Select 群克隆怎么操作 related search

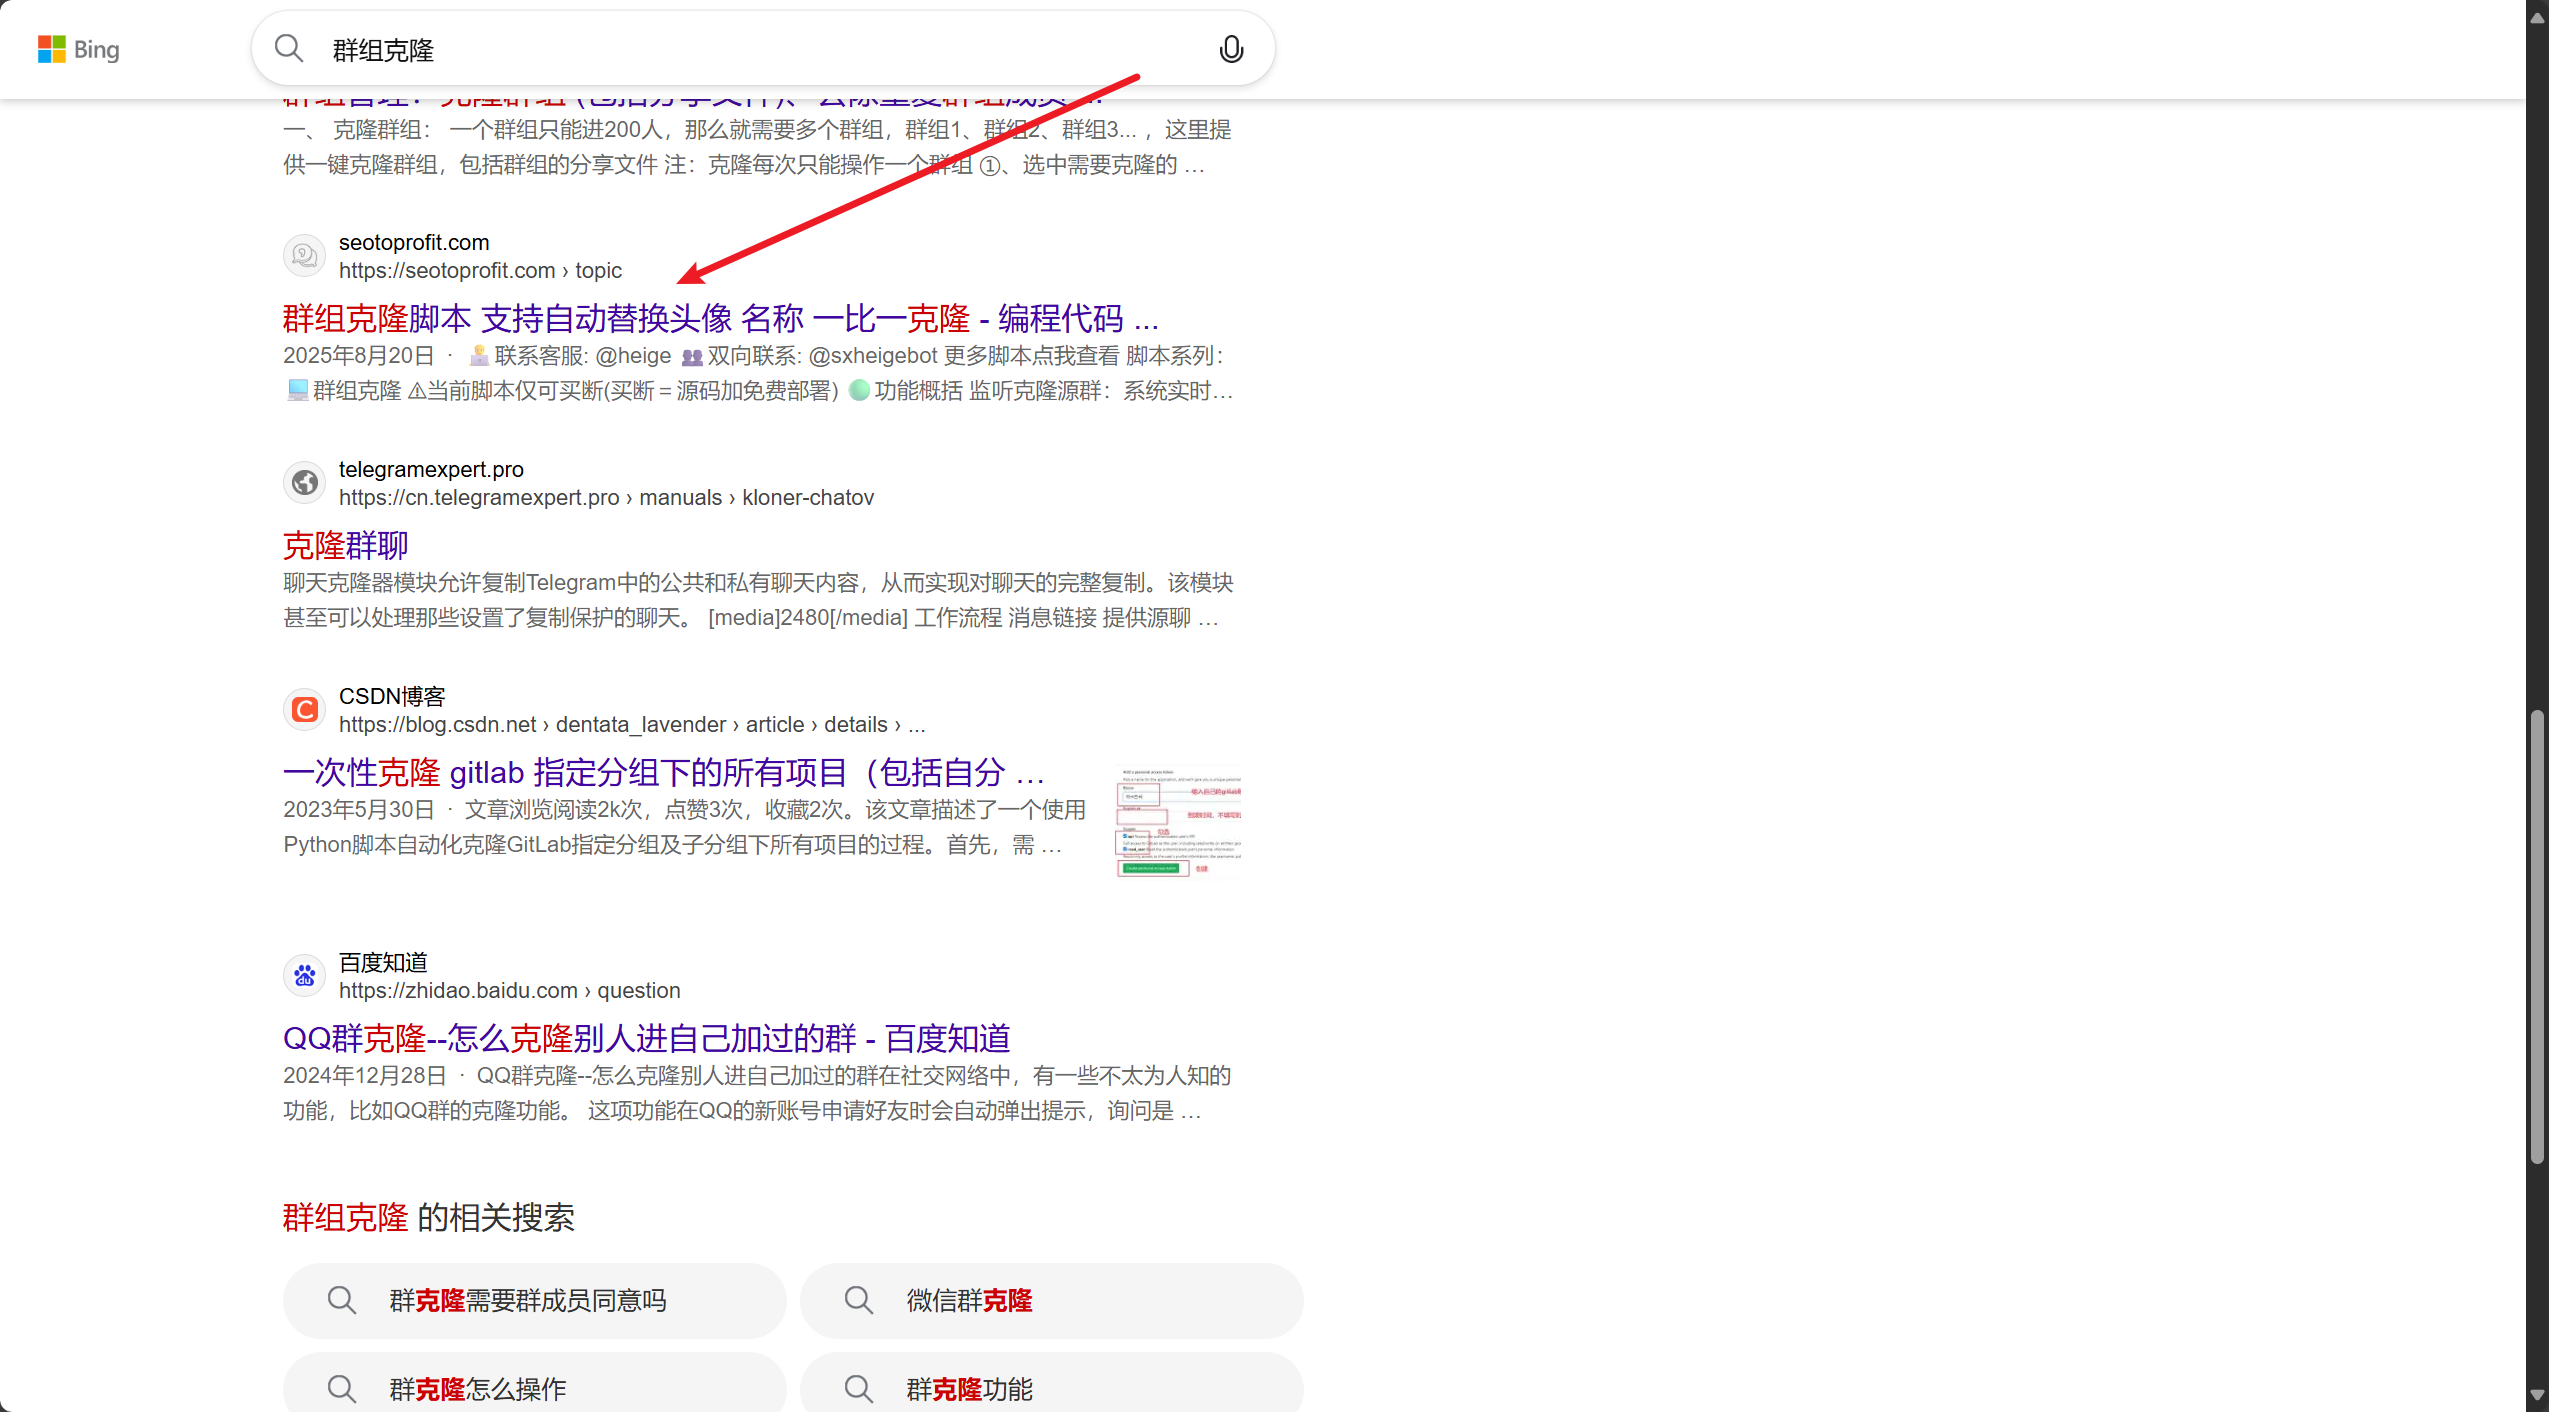[477, 1389]
